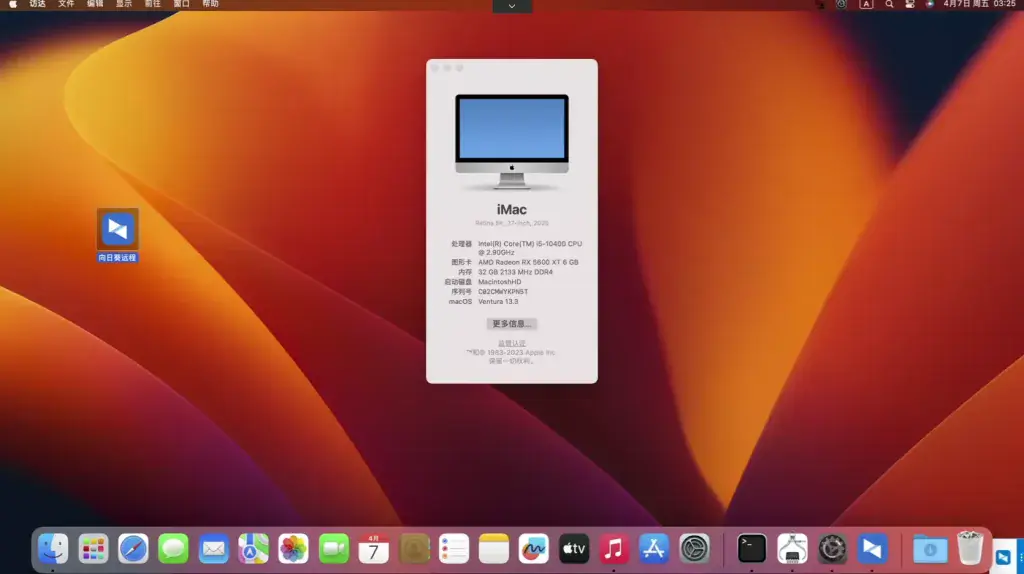Open the 前往 menu
The width and height of the screenshot is (1024, 574).
152,4
